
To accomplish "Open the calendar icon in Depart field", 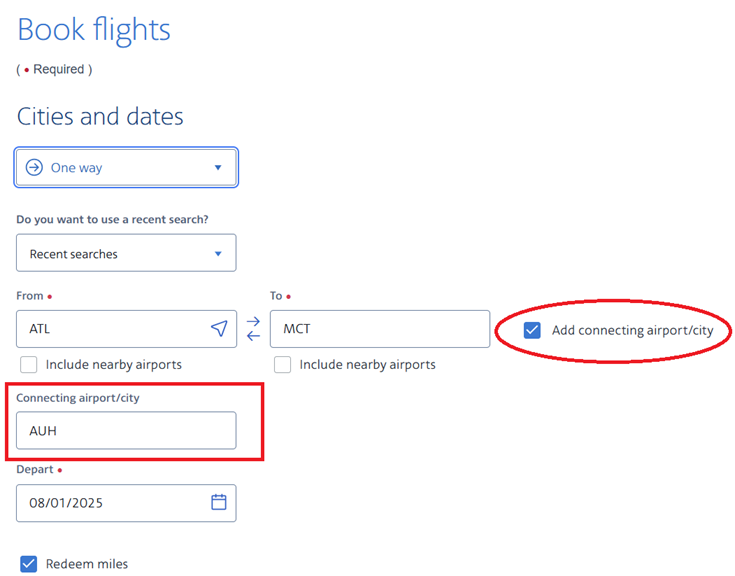I will 218,502.
